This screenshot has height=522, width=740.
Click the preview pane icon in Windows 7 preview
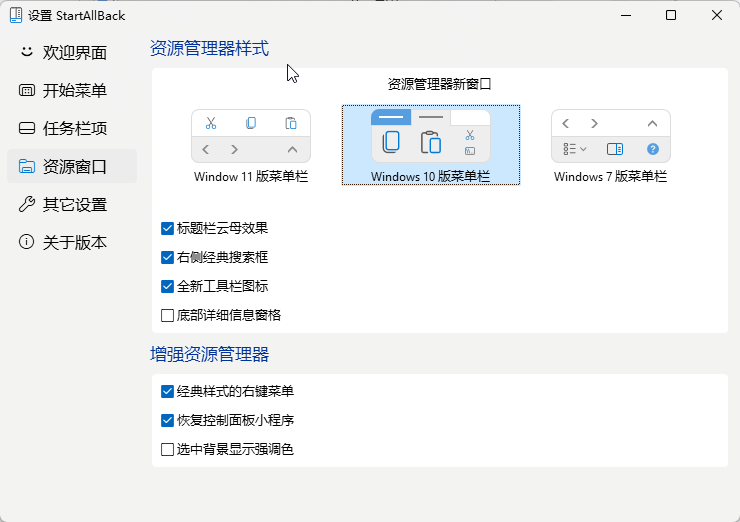point(615,149)
